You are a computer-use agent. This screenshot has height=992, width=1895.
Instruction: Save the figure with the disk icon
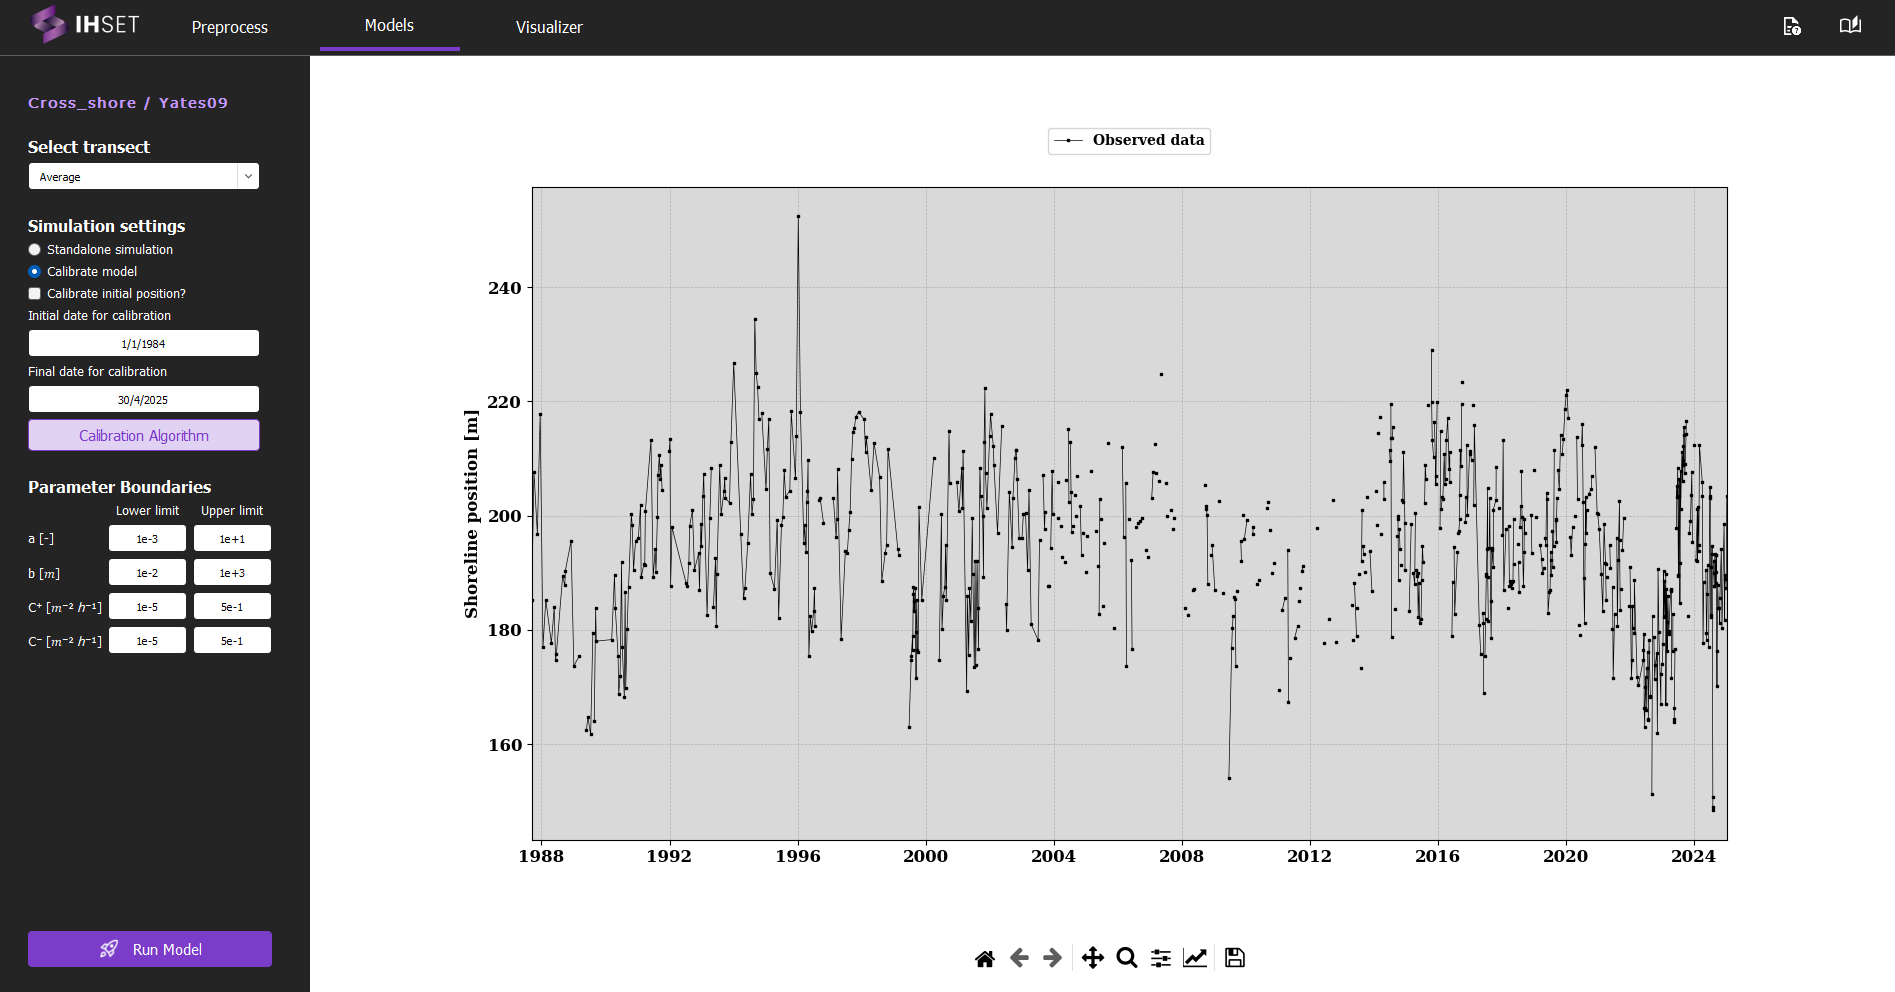coord(1233,957)
